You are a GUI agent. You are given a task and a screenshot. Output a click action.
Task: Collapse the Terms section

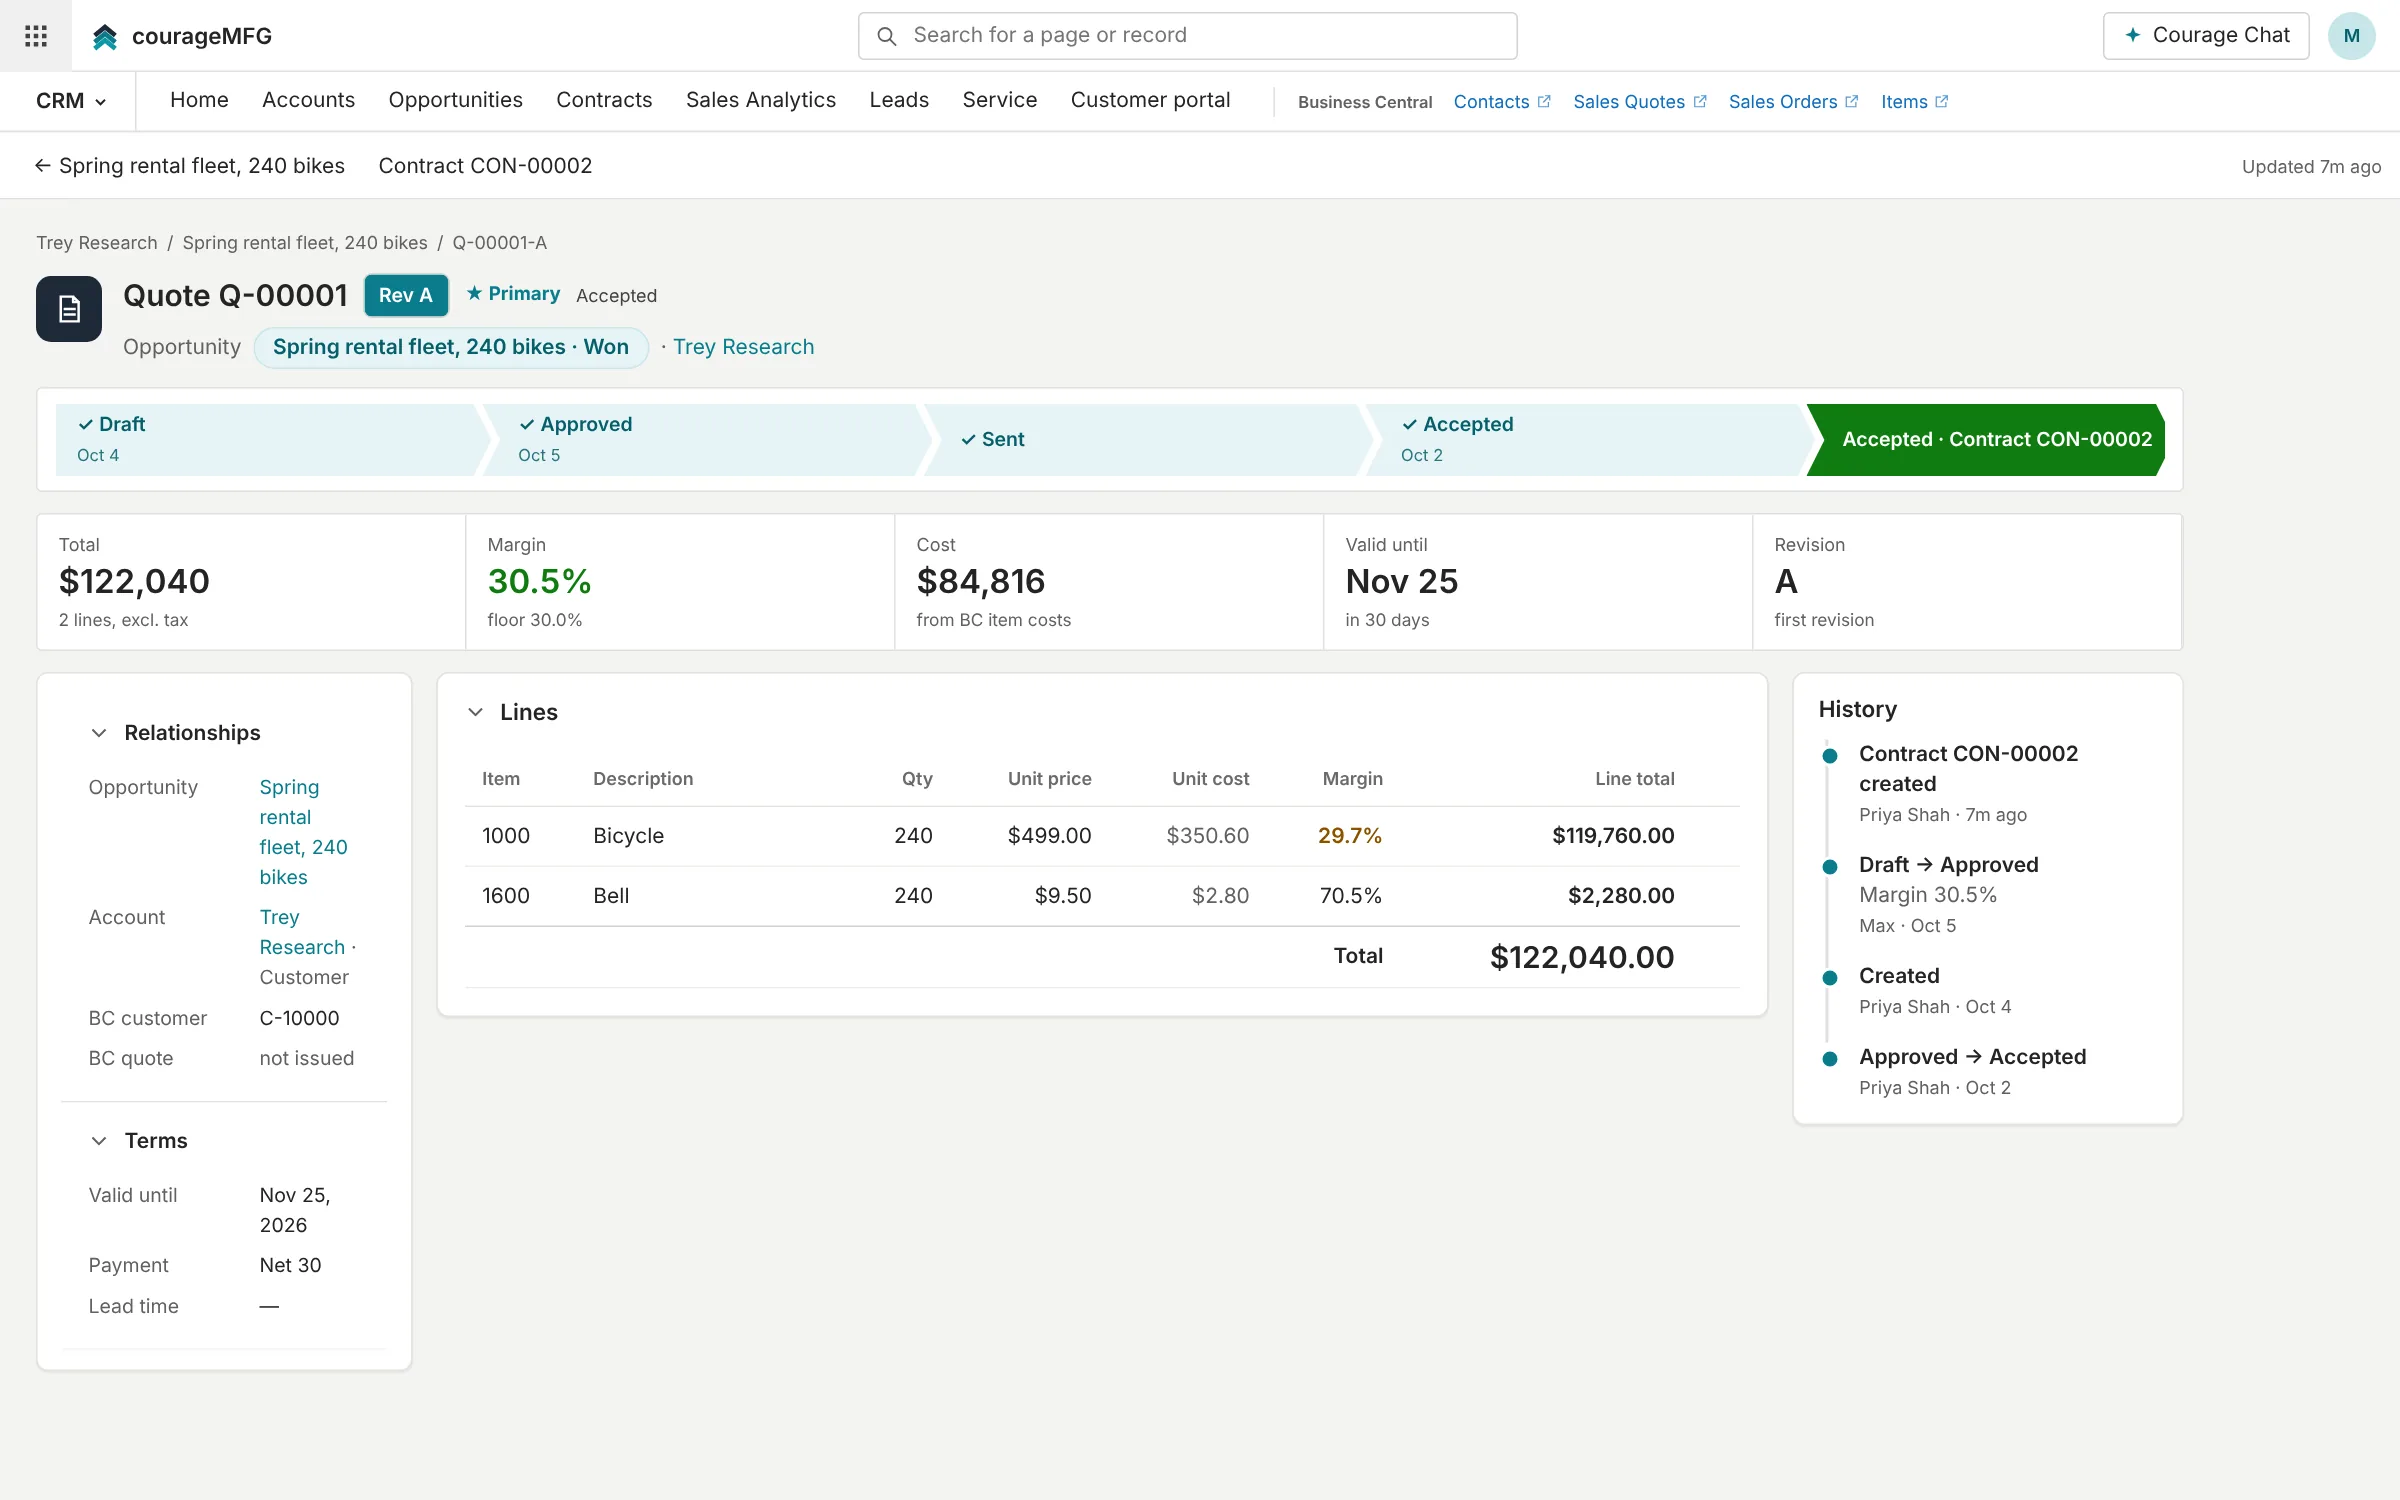point(99,1141)
